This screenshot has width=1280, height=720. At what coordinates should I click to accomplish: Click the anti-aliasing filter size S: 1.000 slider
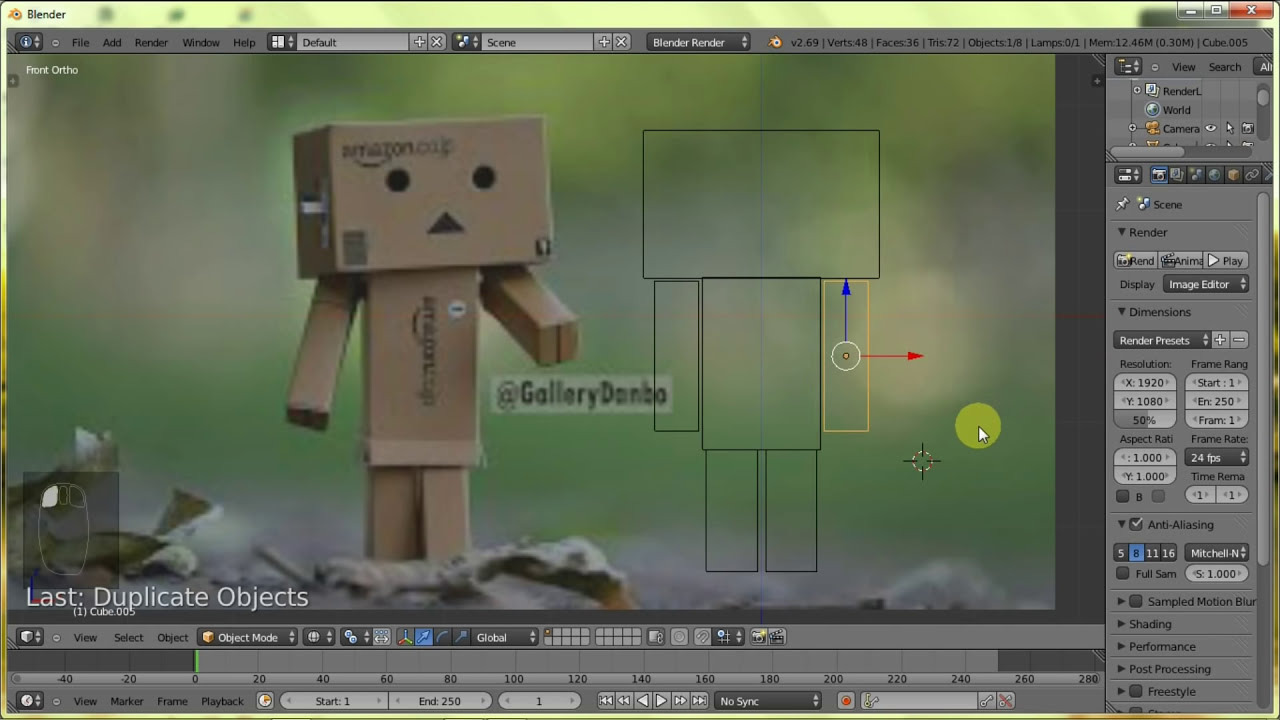[x=1216, y=574]
